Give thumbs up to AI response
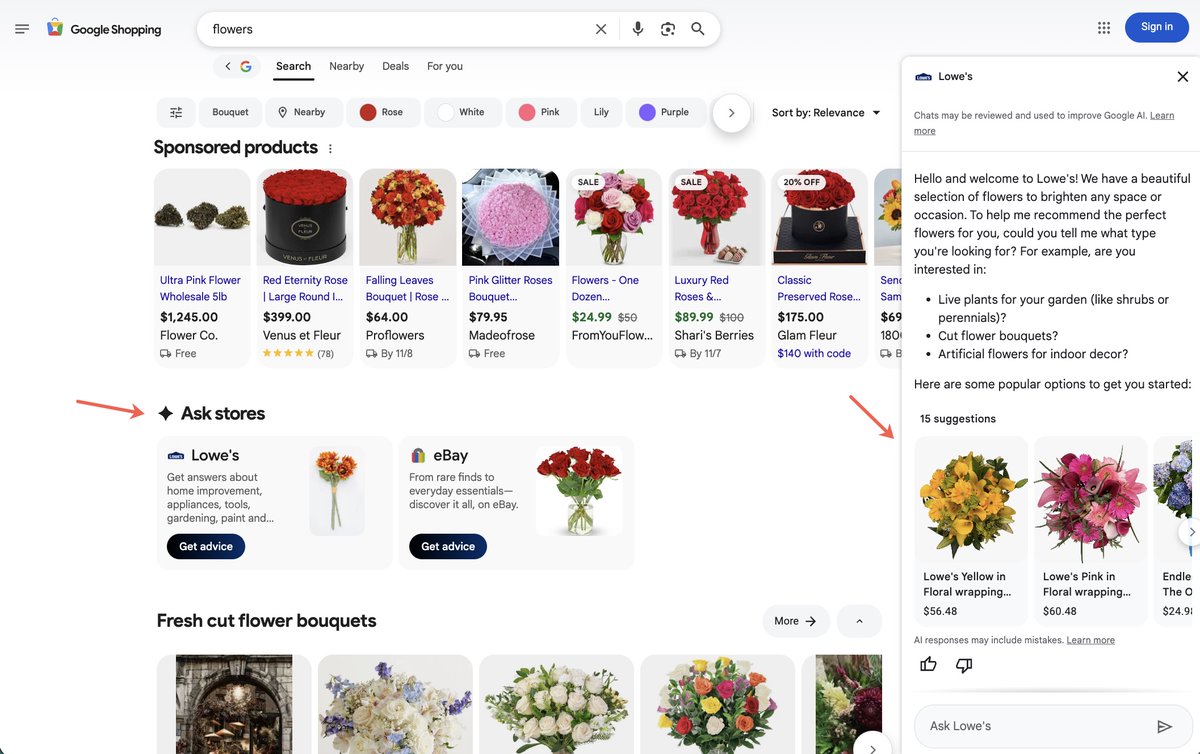The width and height of the screenshot is (1200, 754). 928,664
